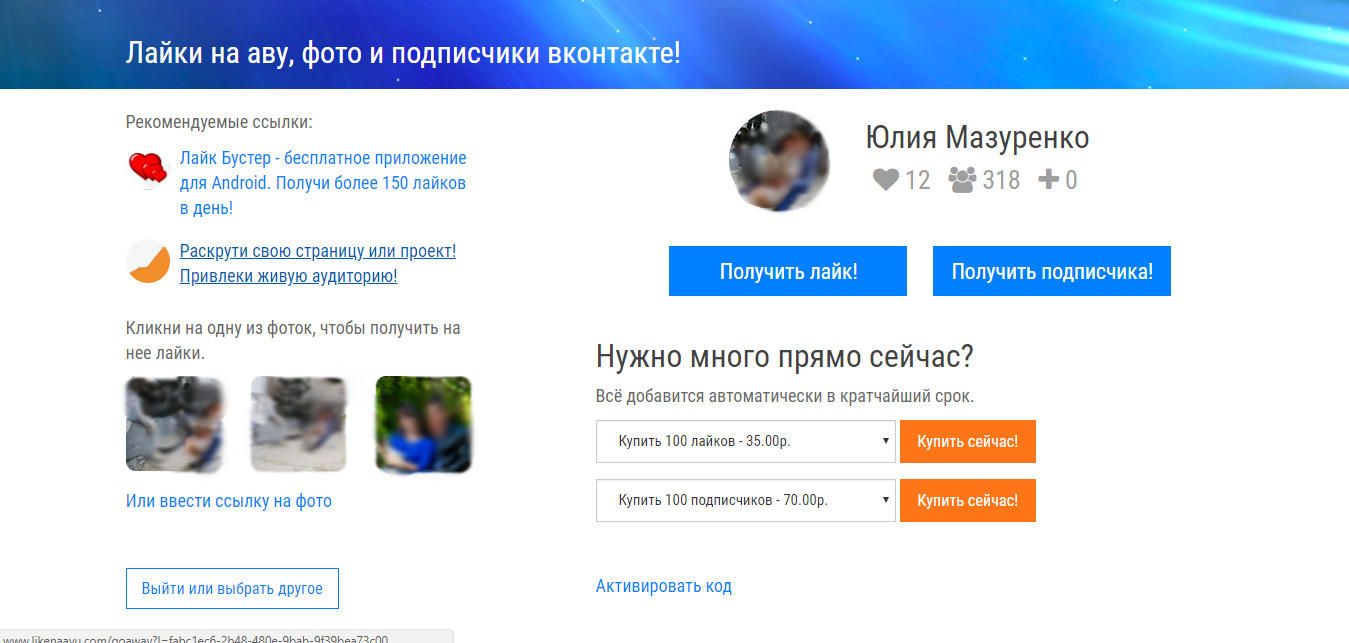Click the heart likes counter icon
This screenshot has width=1349, height=643.
coord(886,180)
